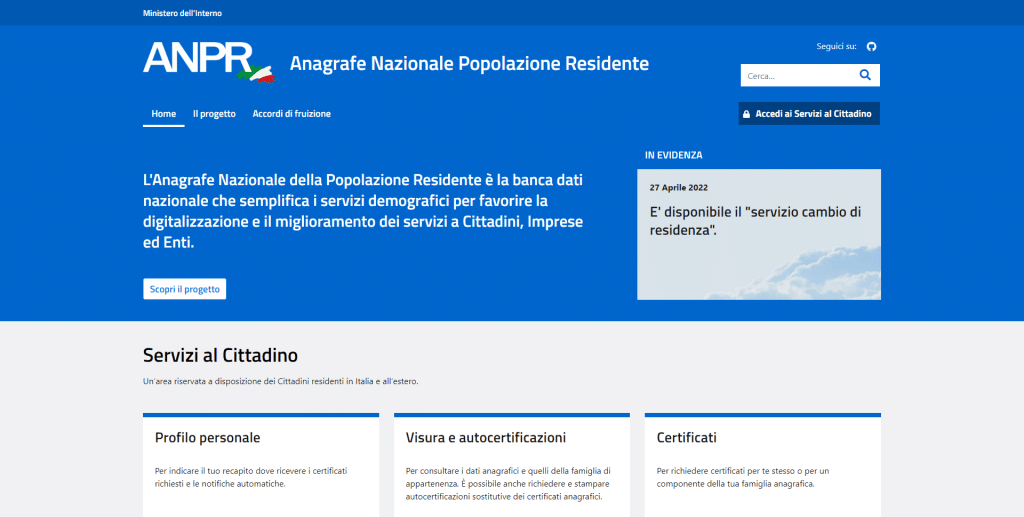Click the text about Cittadini residenti in Italia
Screen dimensions: 1024x517
coord(281,381)
